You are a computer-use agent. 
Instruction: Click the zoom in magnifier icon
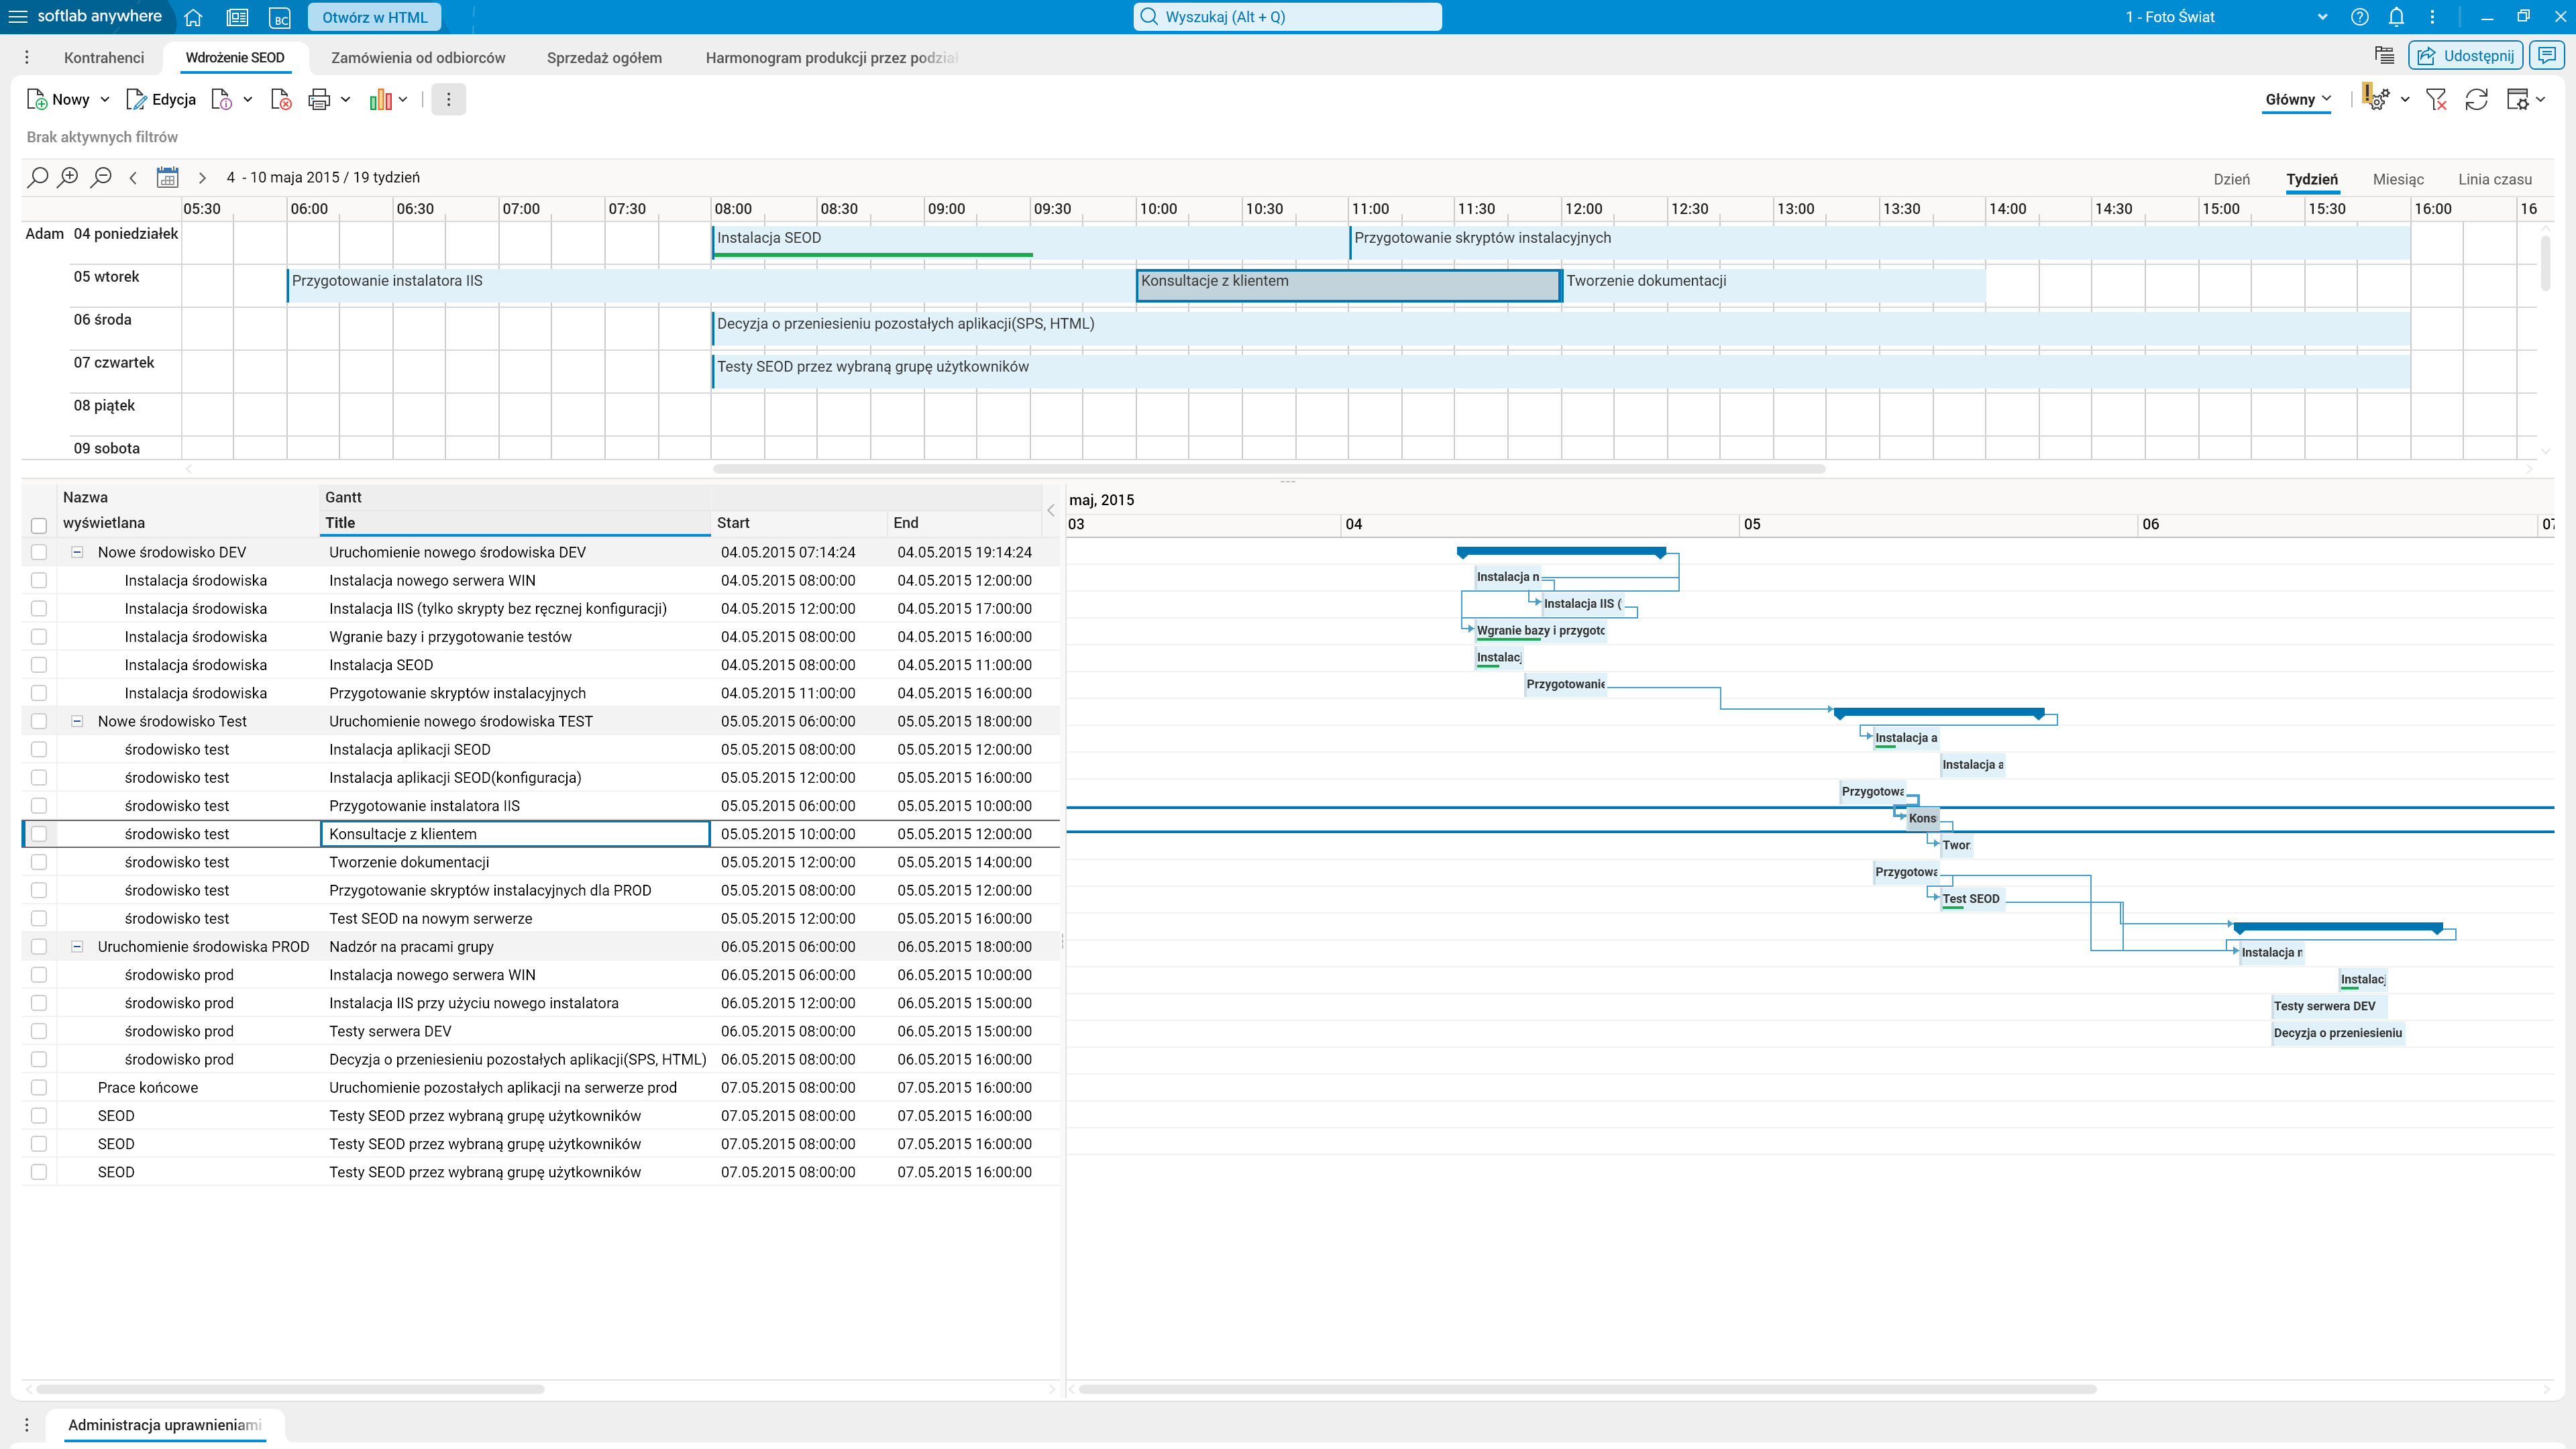point(68,177)
